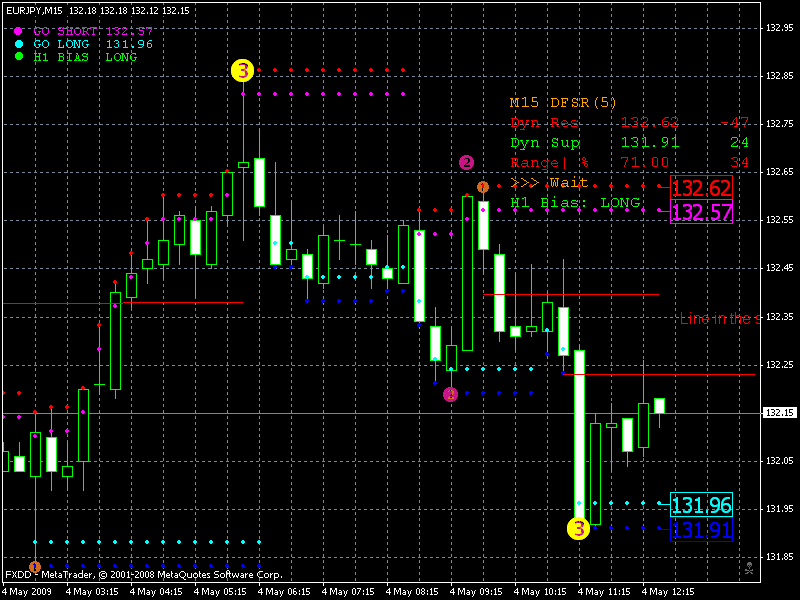This screenshot has width=800, height=600.
Task: Select the magenta 2 marker above Wait text
Action: tap(466, 162)
